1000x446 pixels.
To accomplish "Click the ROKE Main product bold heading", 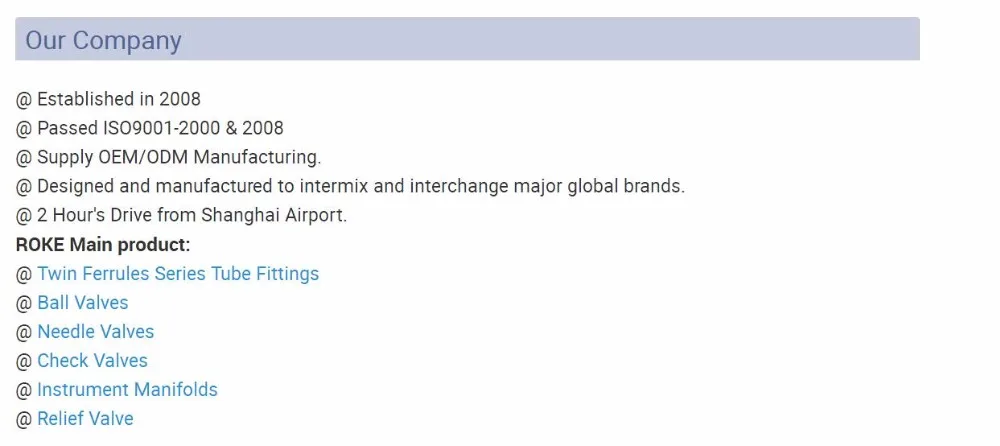I will [103, 244].
